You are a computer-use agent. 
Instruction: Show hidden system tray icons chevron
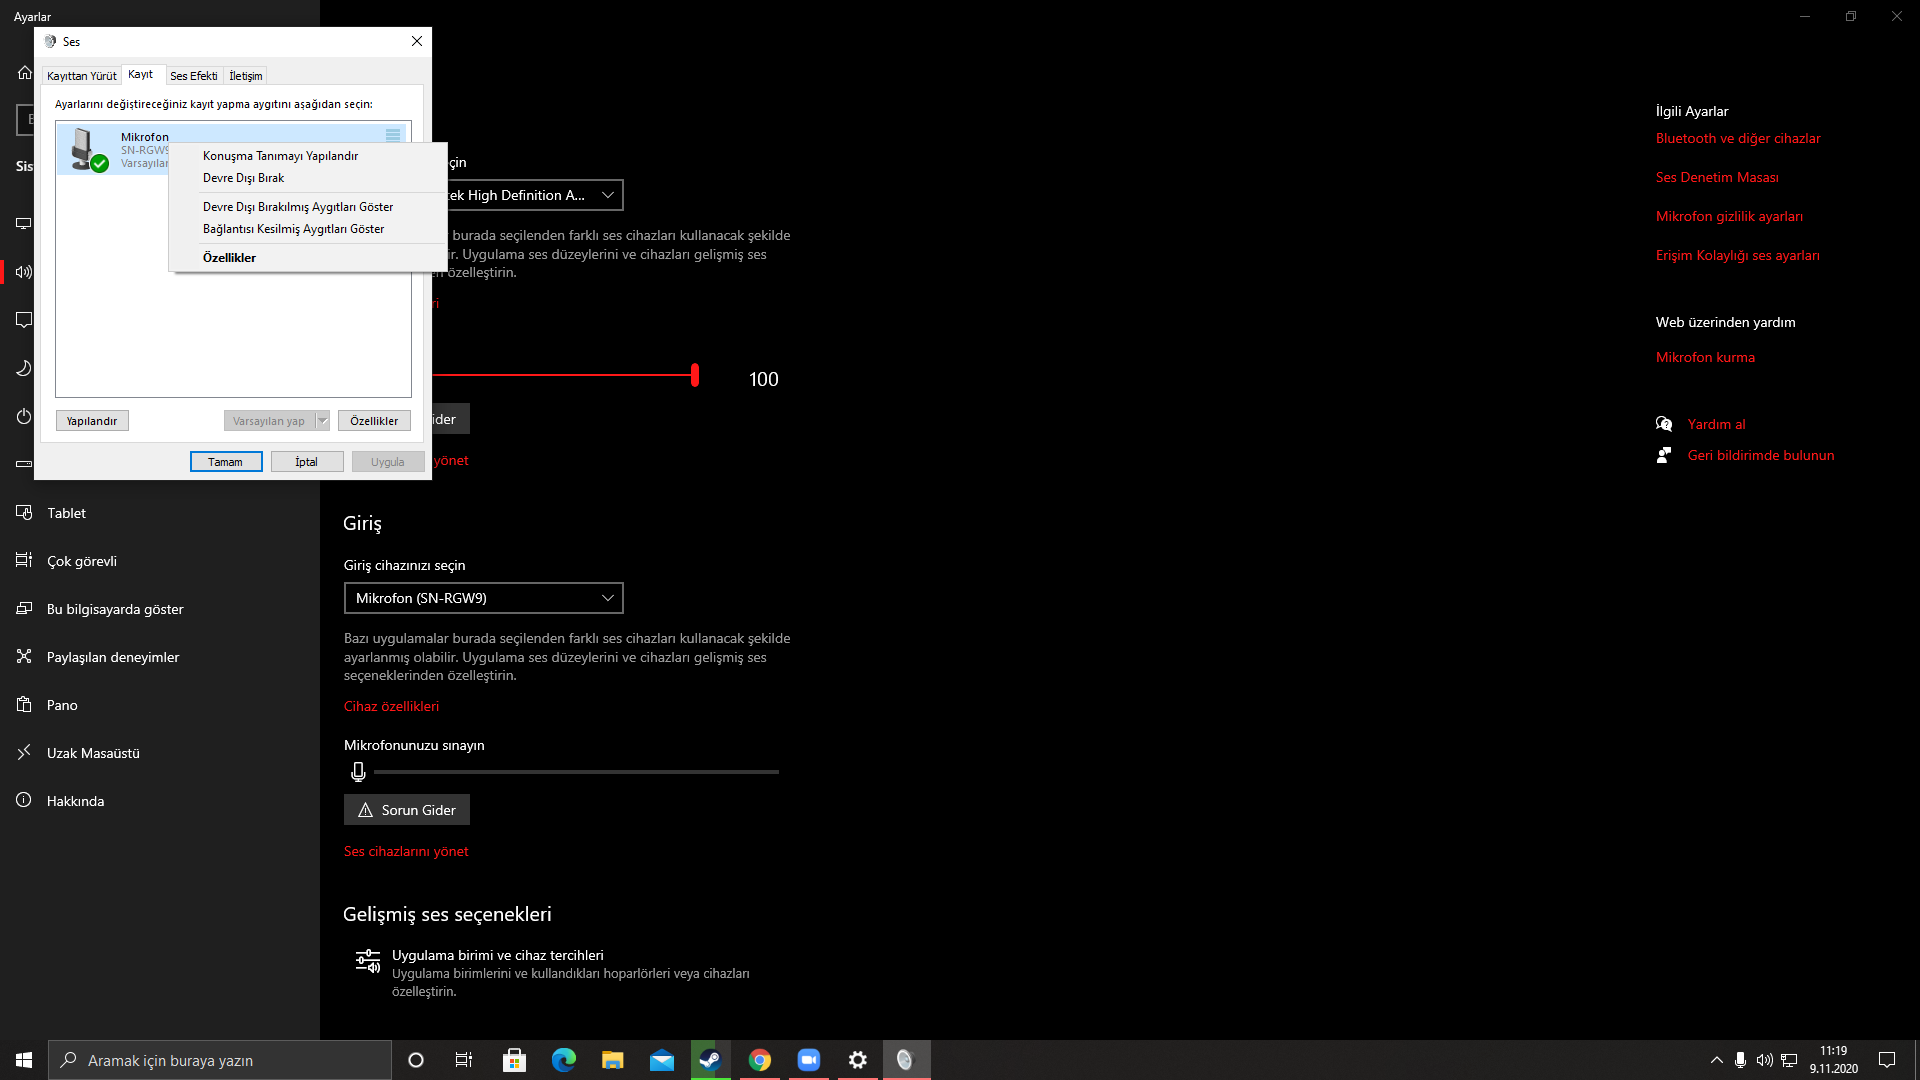pos(1716,1060)
